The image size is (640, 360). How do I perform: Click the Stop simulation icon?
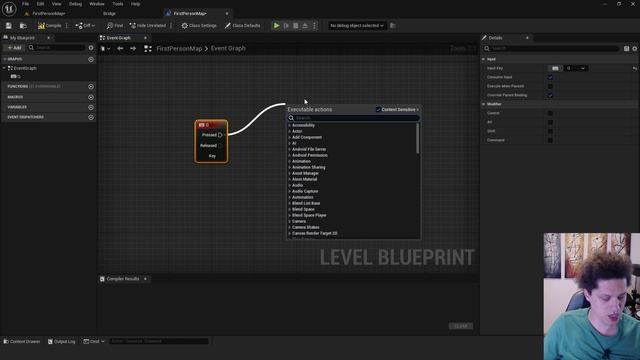[x=296, y=26]
